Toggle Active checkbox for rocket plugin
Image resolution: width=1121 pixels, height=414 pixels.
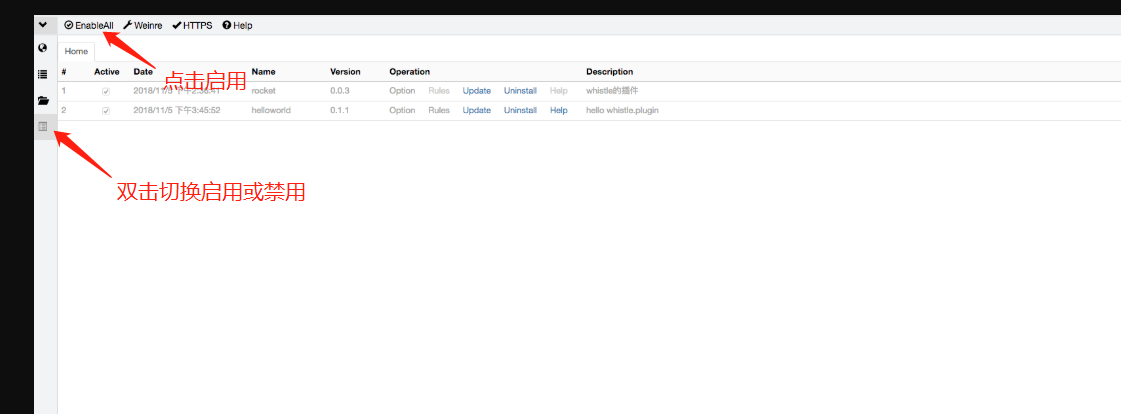(106, 92)
